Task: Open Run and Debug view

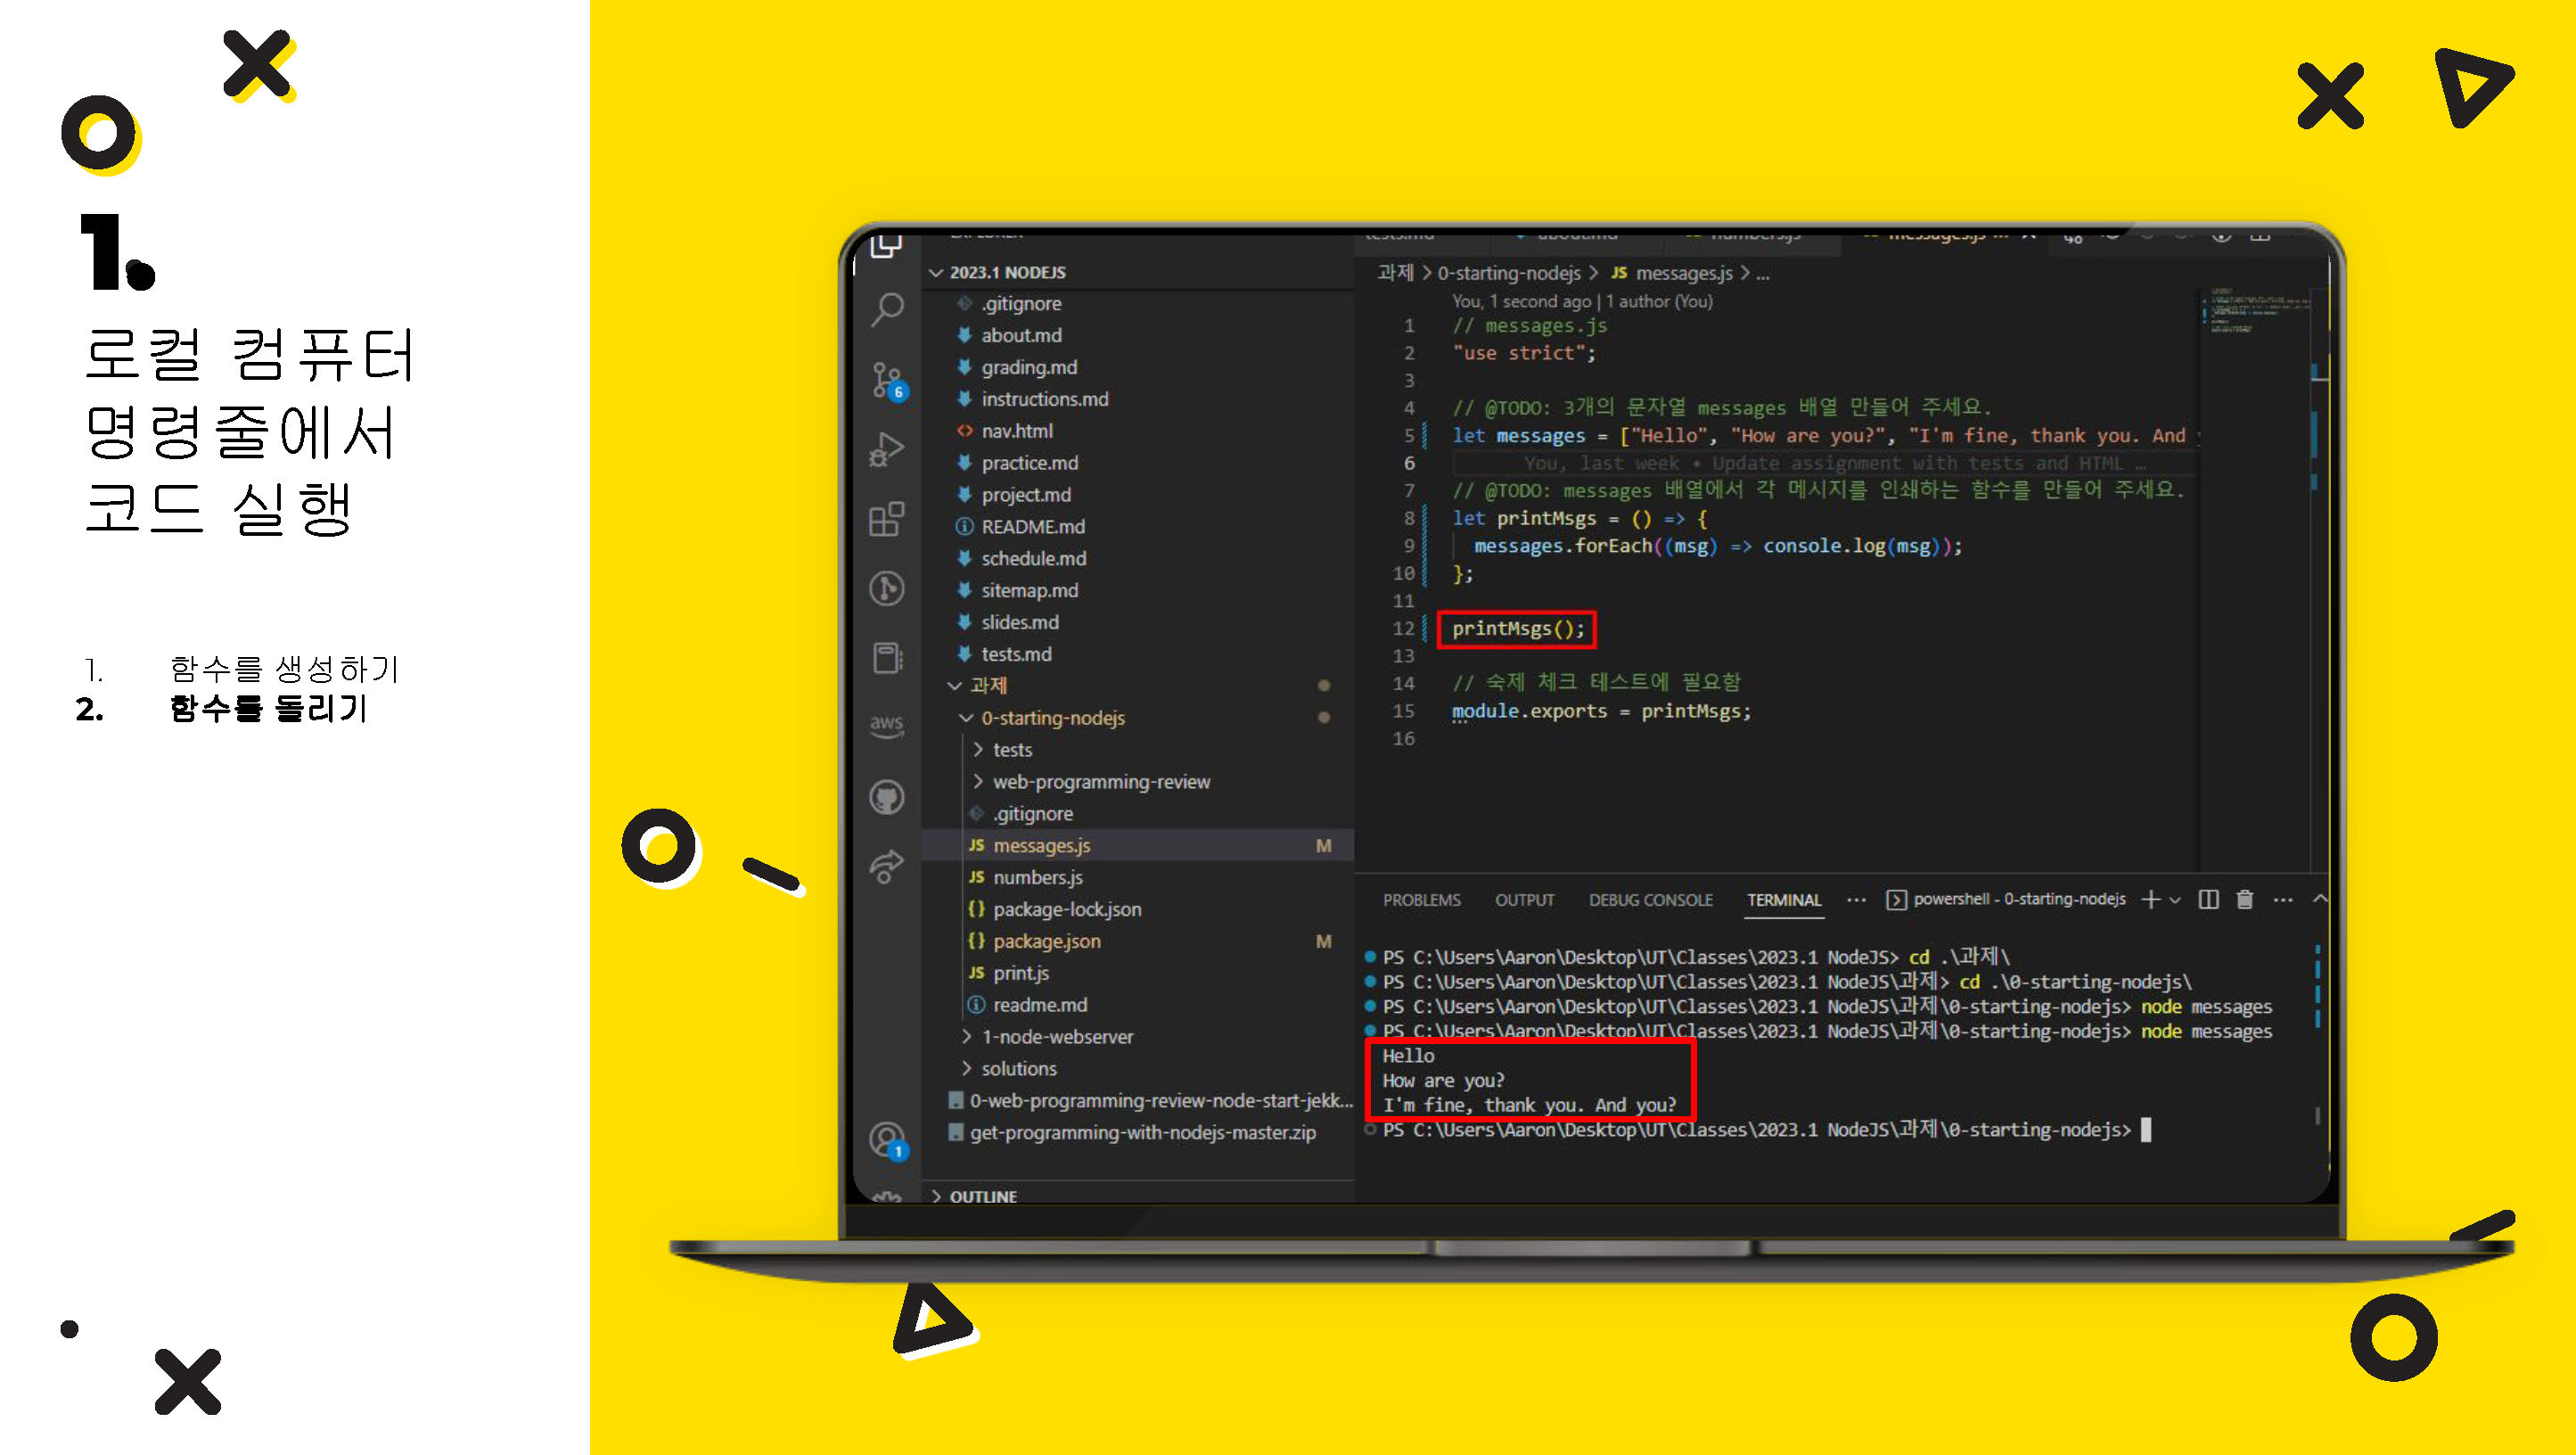Action: (x=887, y=449)
